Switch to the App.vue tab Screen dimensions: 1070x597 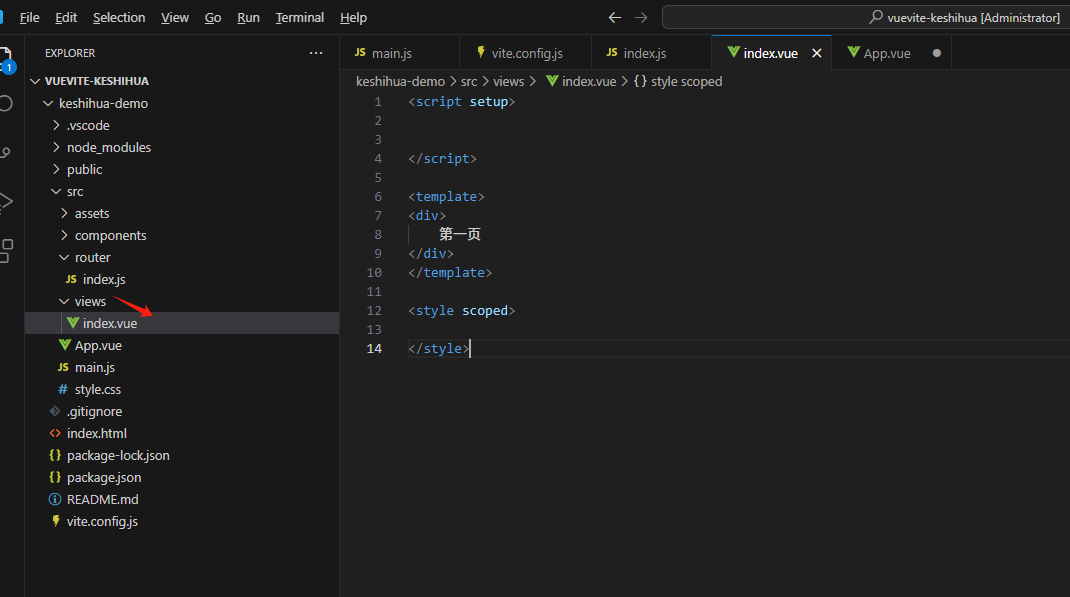(x=886, y=53)
